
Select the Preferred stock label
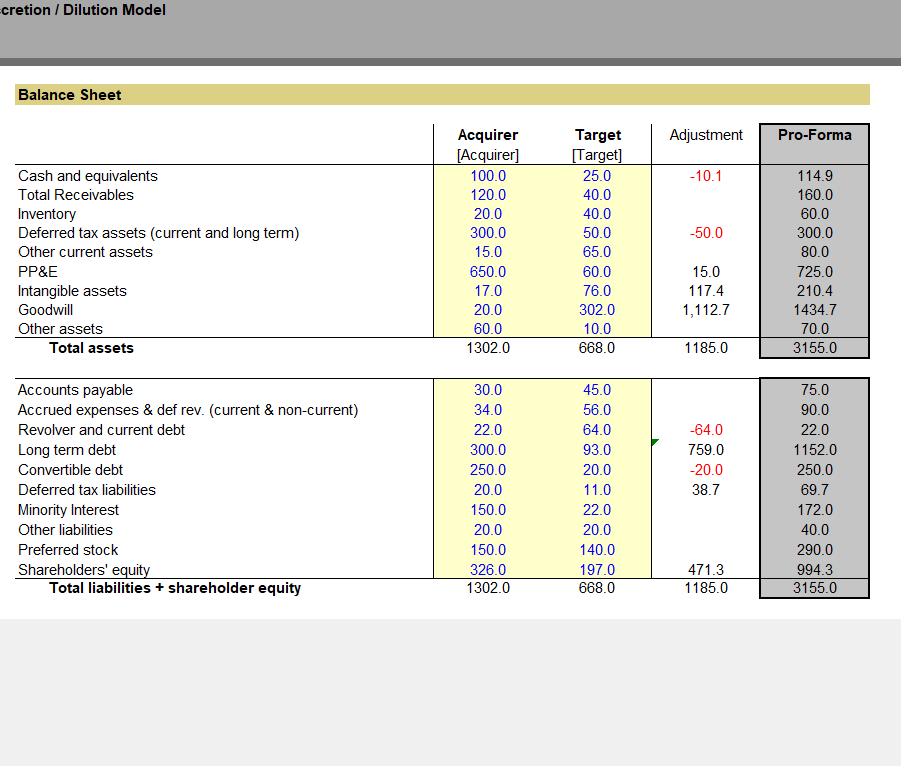coord(68,550)
